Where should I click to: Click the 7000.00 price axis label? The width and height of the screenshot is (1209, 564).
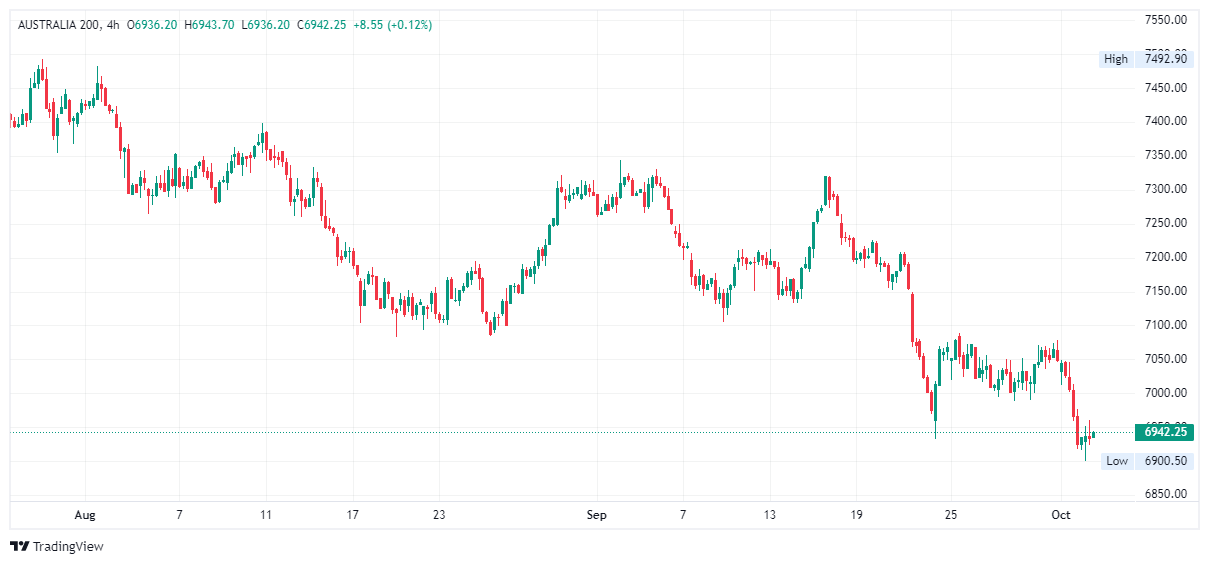click(1165, 393)
